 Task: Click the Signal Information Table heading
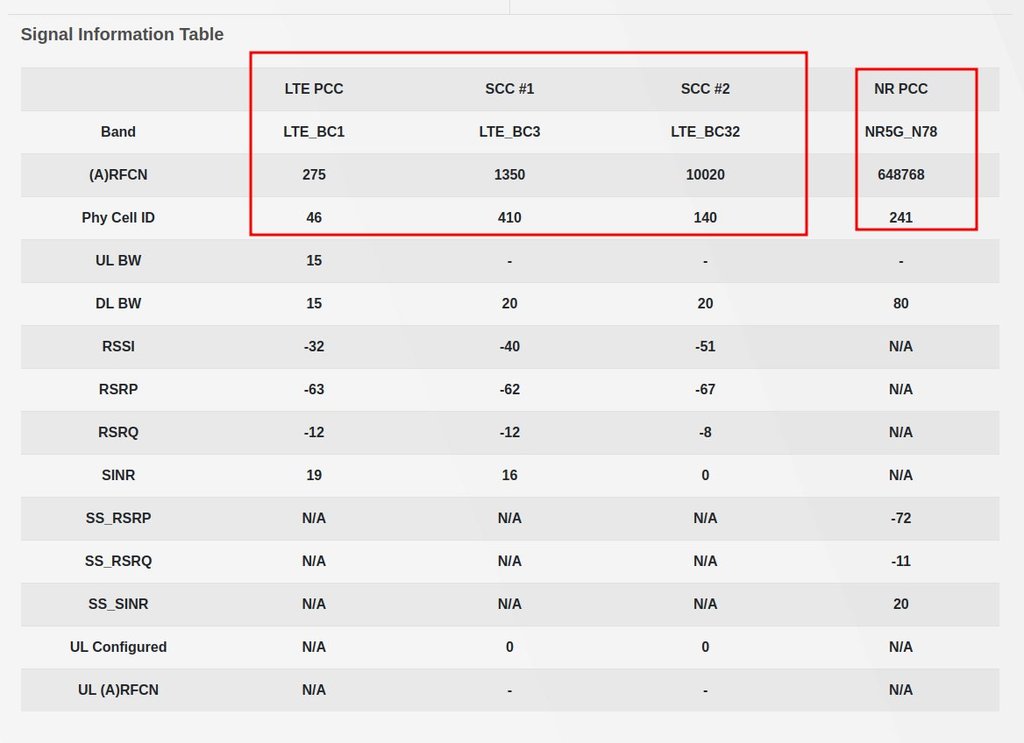pos(122,35)
